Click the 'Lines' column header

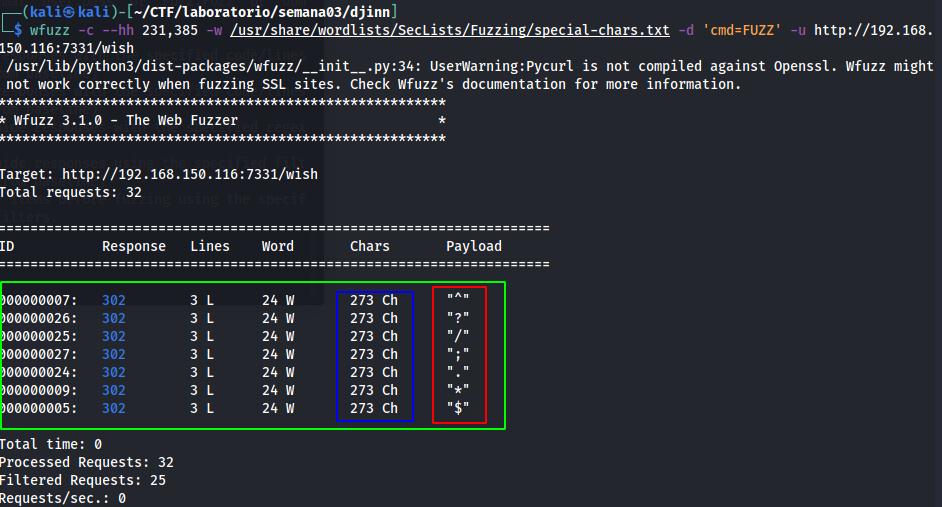coord(210,246)
